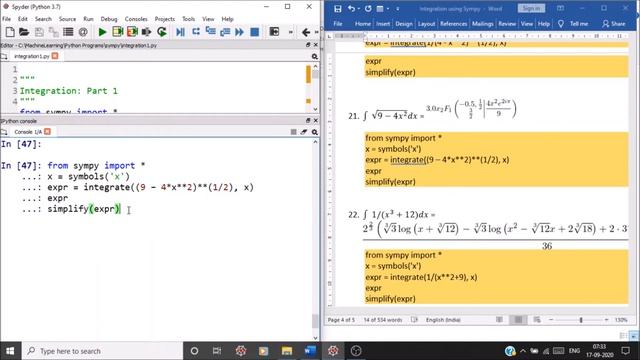The width and height of the screenshot is (640, 360).
Task: Run the current line in the debugger
Action: [196, 32]
